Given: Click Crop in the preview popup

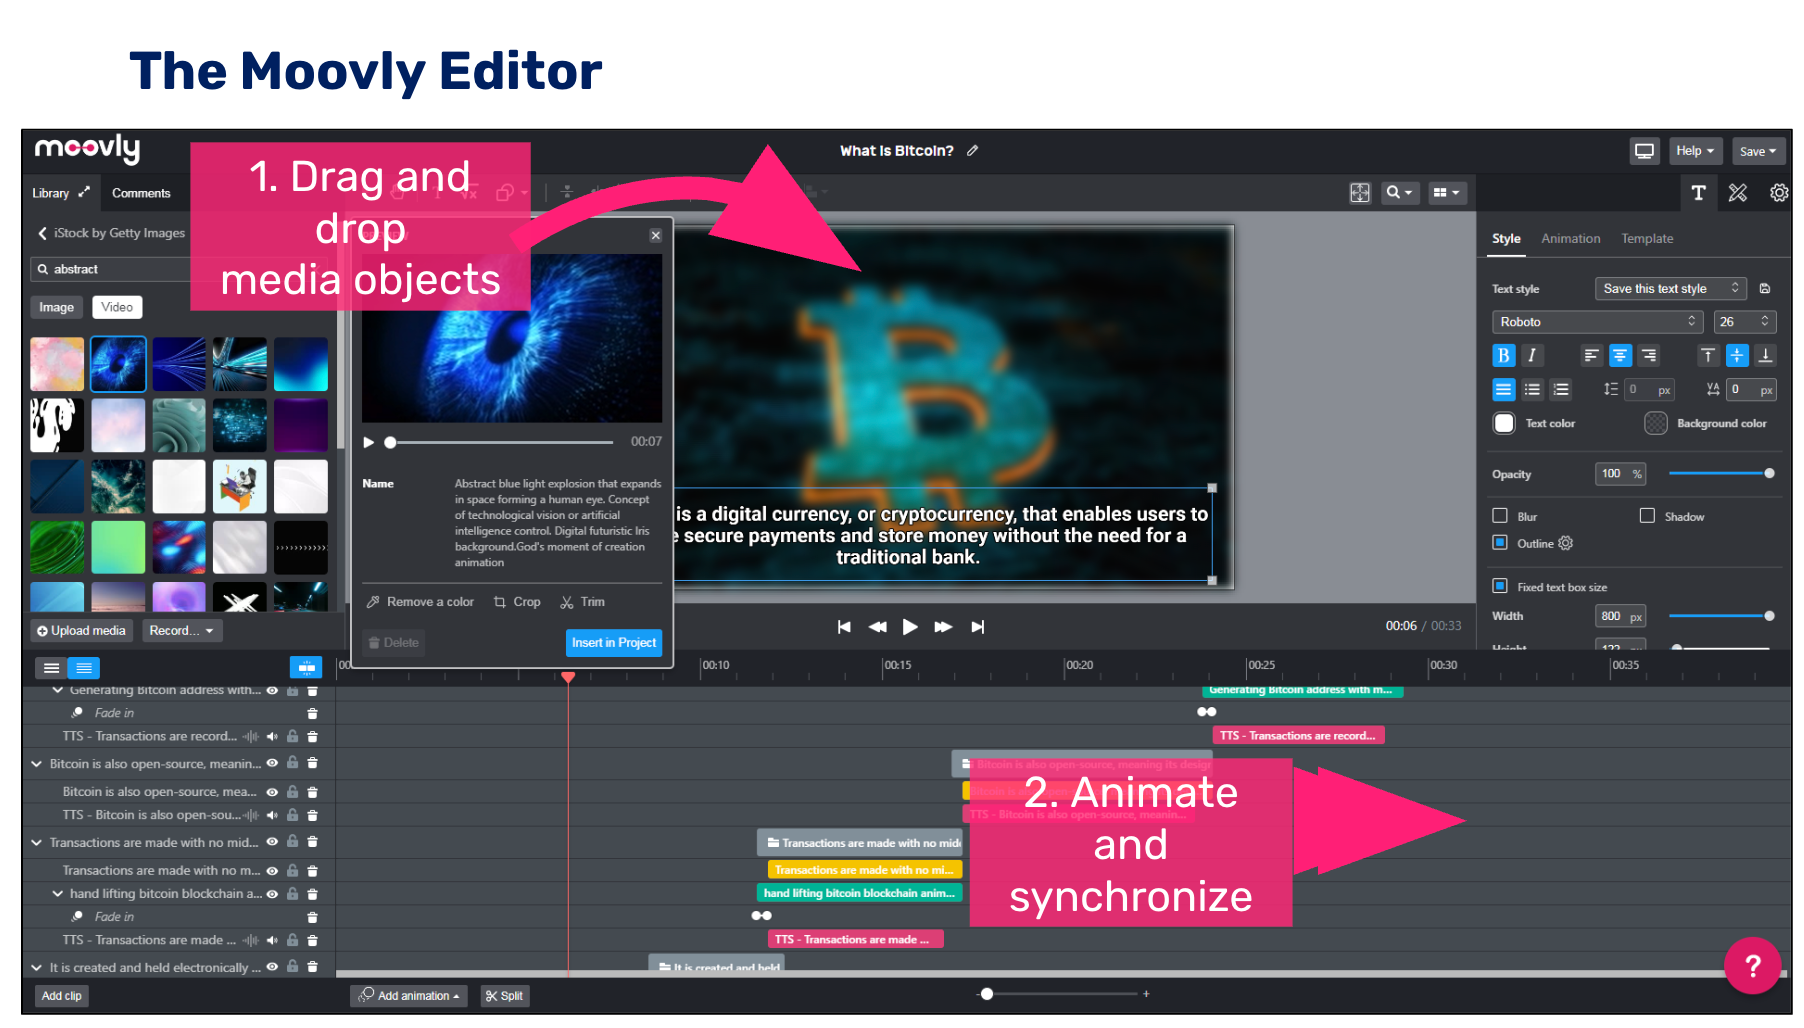Looking at the screenshot, I should click(x=517, y=602).
